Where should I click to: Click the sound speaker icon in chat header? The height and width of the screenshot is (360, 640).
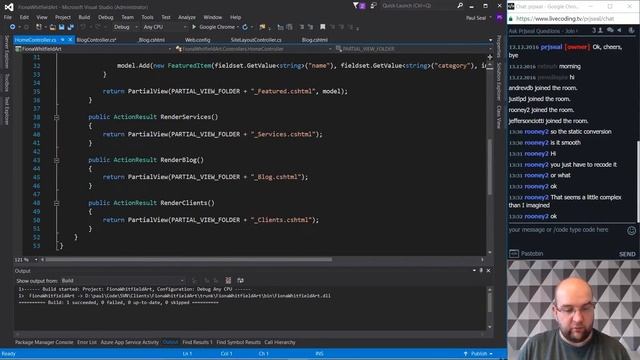[x=619, y=30]
